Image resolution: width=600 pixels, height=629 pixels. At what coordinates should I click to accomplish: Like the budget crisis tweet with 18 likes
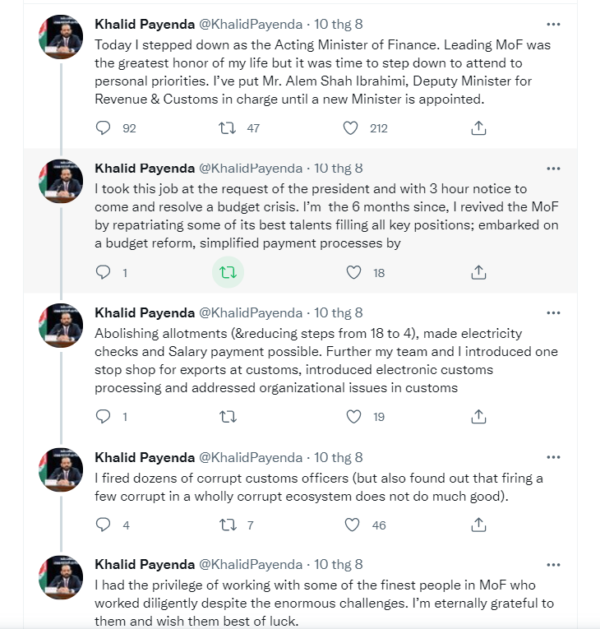point(351,272)
